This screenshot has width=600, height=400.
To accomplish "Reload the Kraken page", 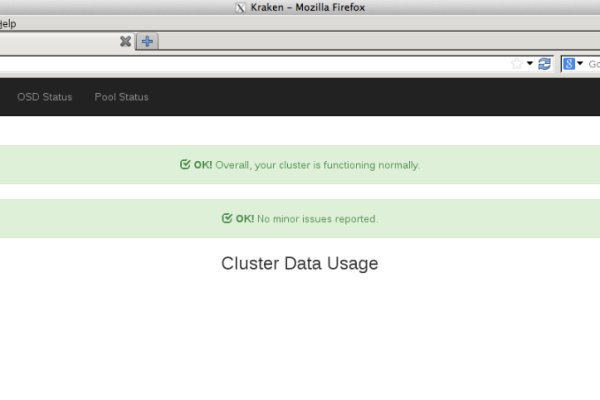I will 545,64.
